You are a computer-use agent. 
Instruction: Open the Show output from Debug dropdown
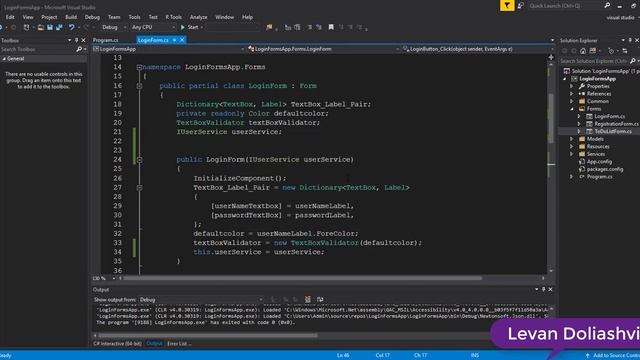coord(201,300)
